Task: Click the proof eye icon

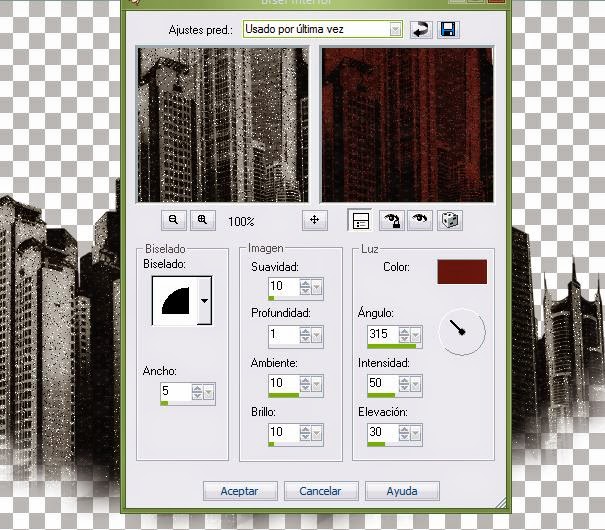Action: point(420,220)
